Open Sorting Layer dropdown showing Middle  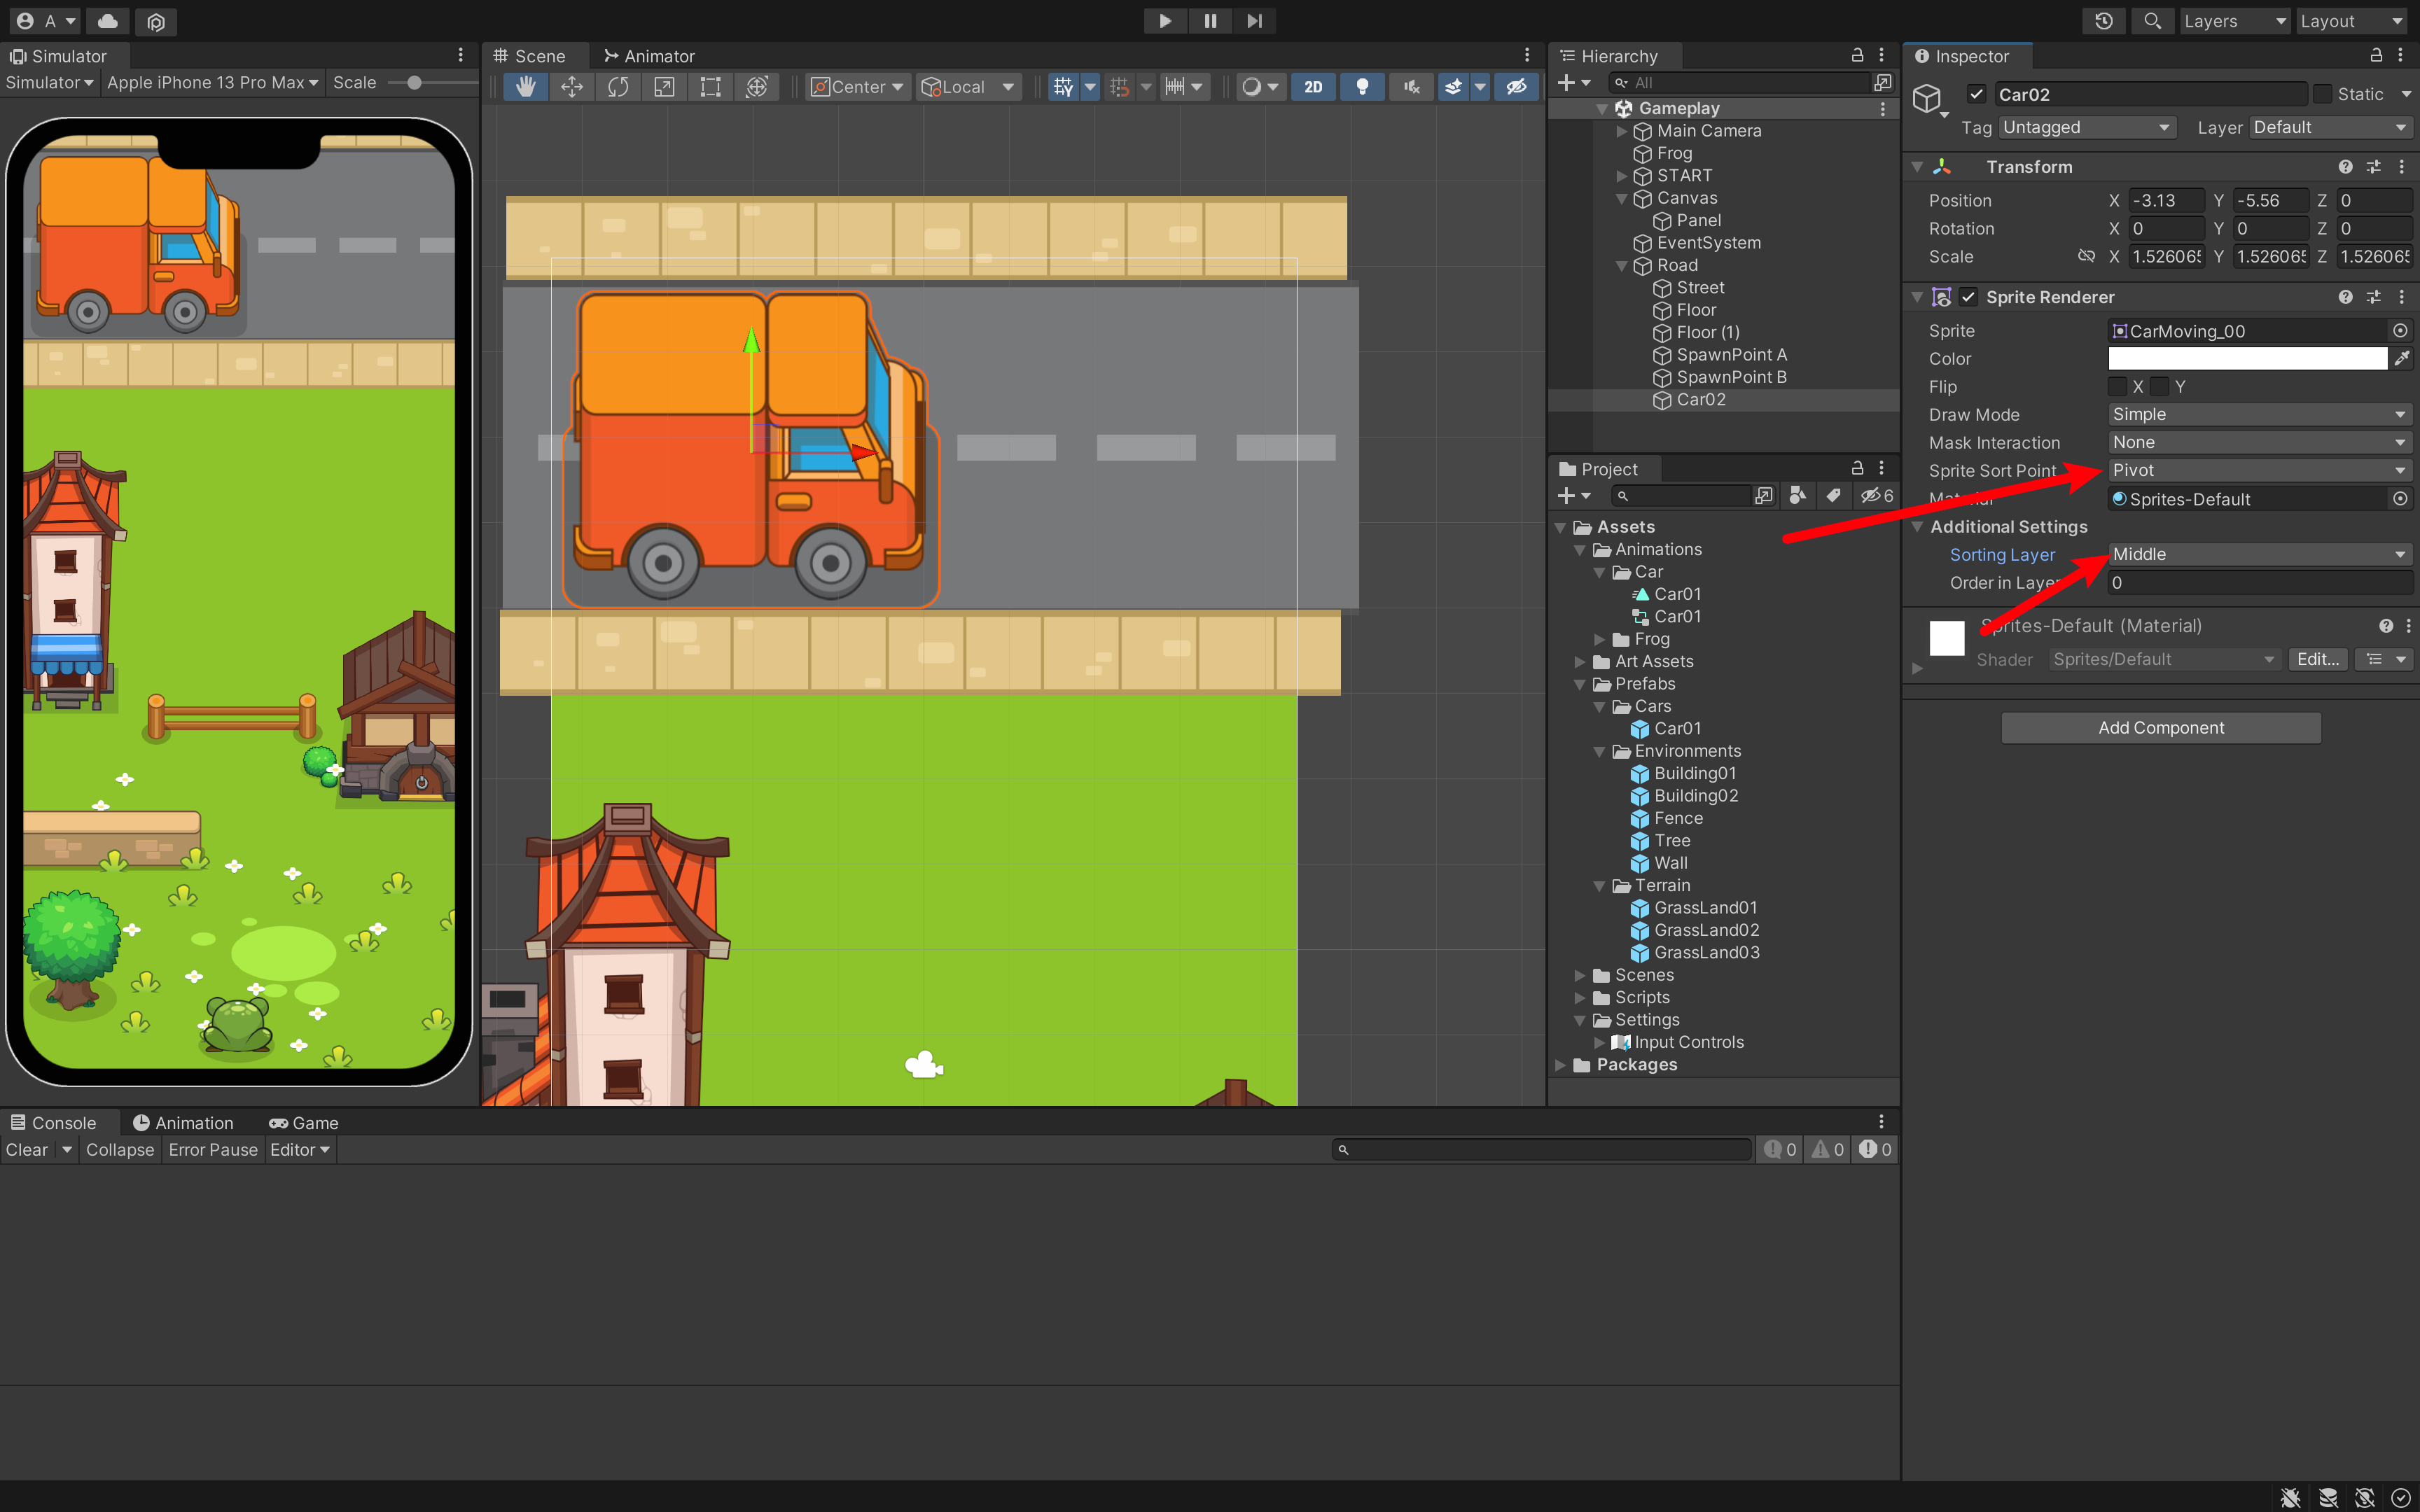pyautogui.click(x=2260, y=554)
